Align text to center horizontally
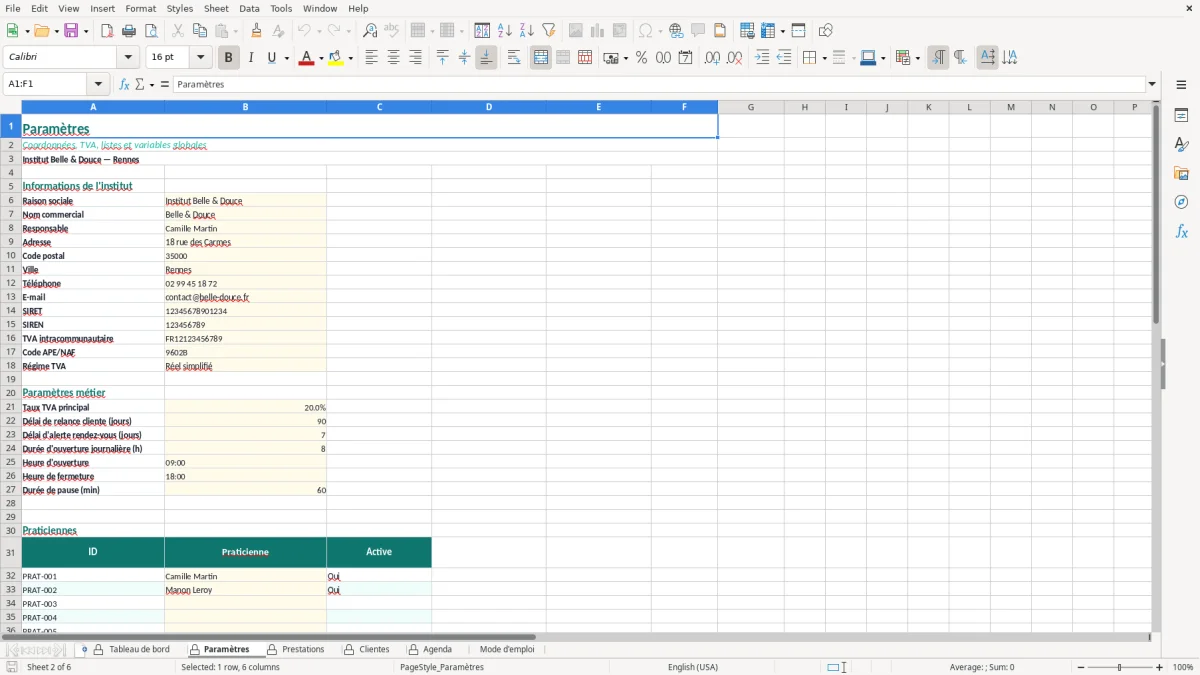Image resolution: width=1200 pixels, height=675 pixels. (x=393, y=58)
